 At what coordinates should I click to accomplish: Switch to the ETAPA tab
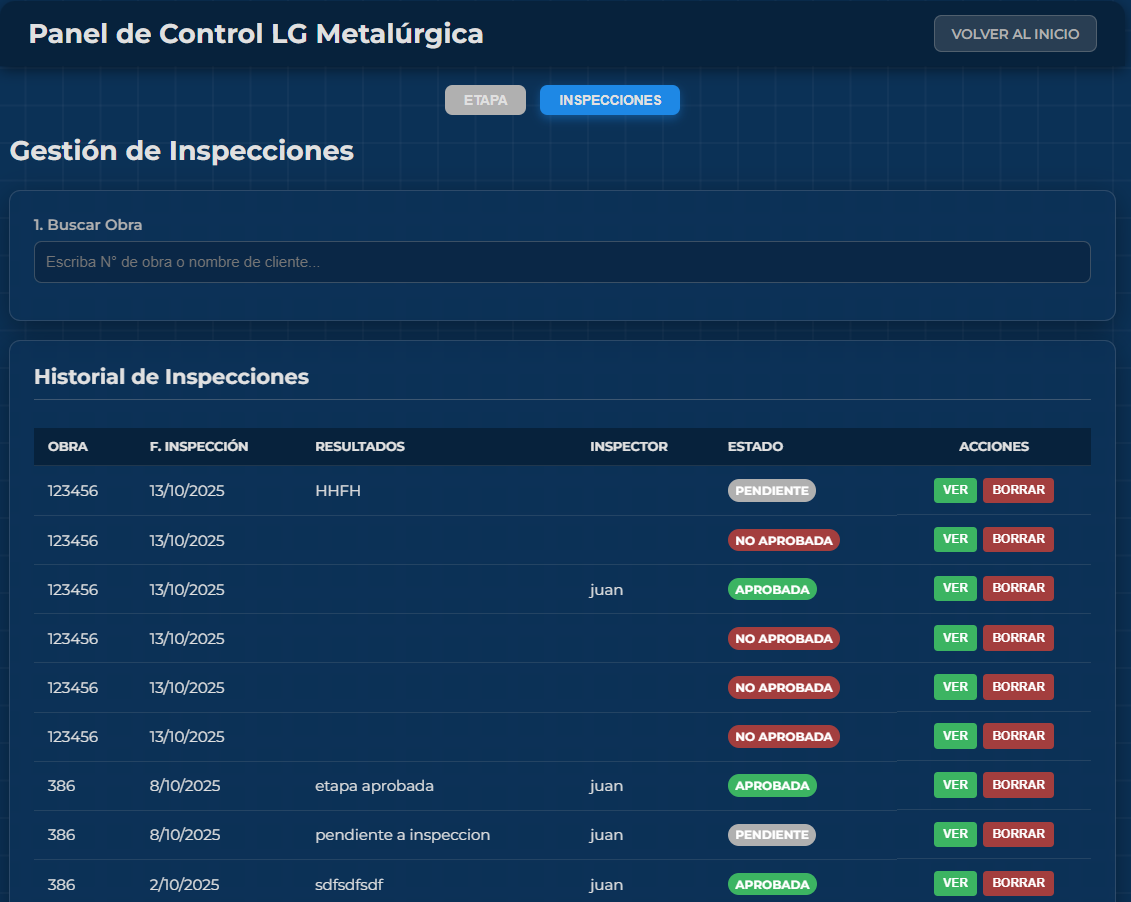(x=485, y=99)
